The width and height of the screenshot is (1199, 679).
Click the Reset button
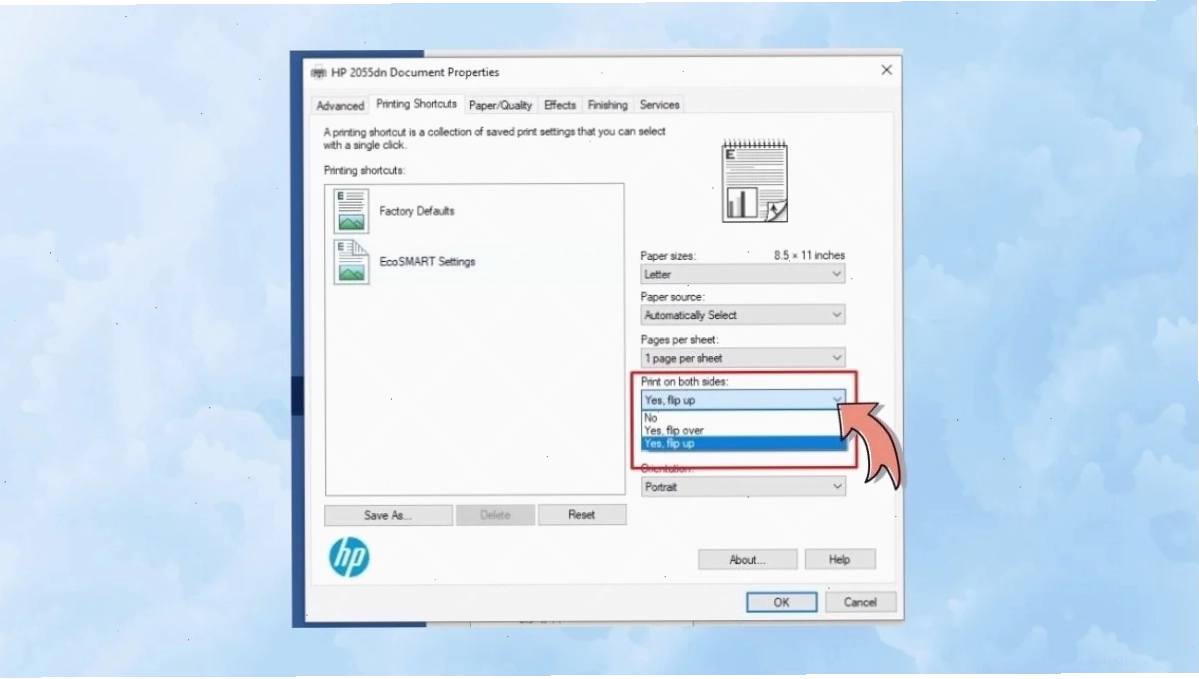tap(581, 515)
